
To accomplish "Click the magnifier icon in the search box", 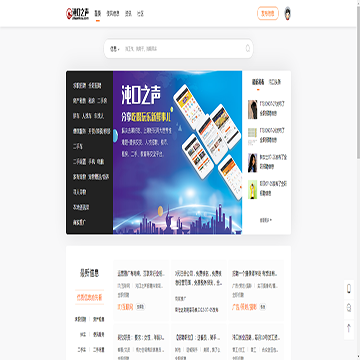I will (248, 49).
